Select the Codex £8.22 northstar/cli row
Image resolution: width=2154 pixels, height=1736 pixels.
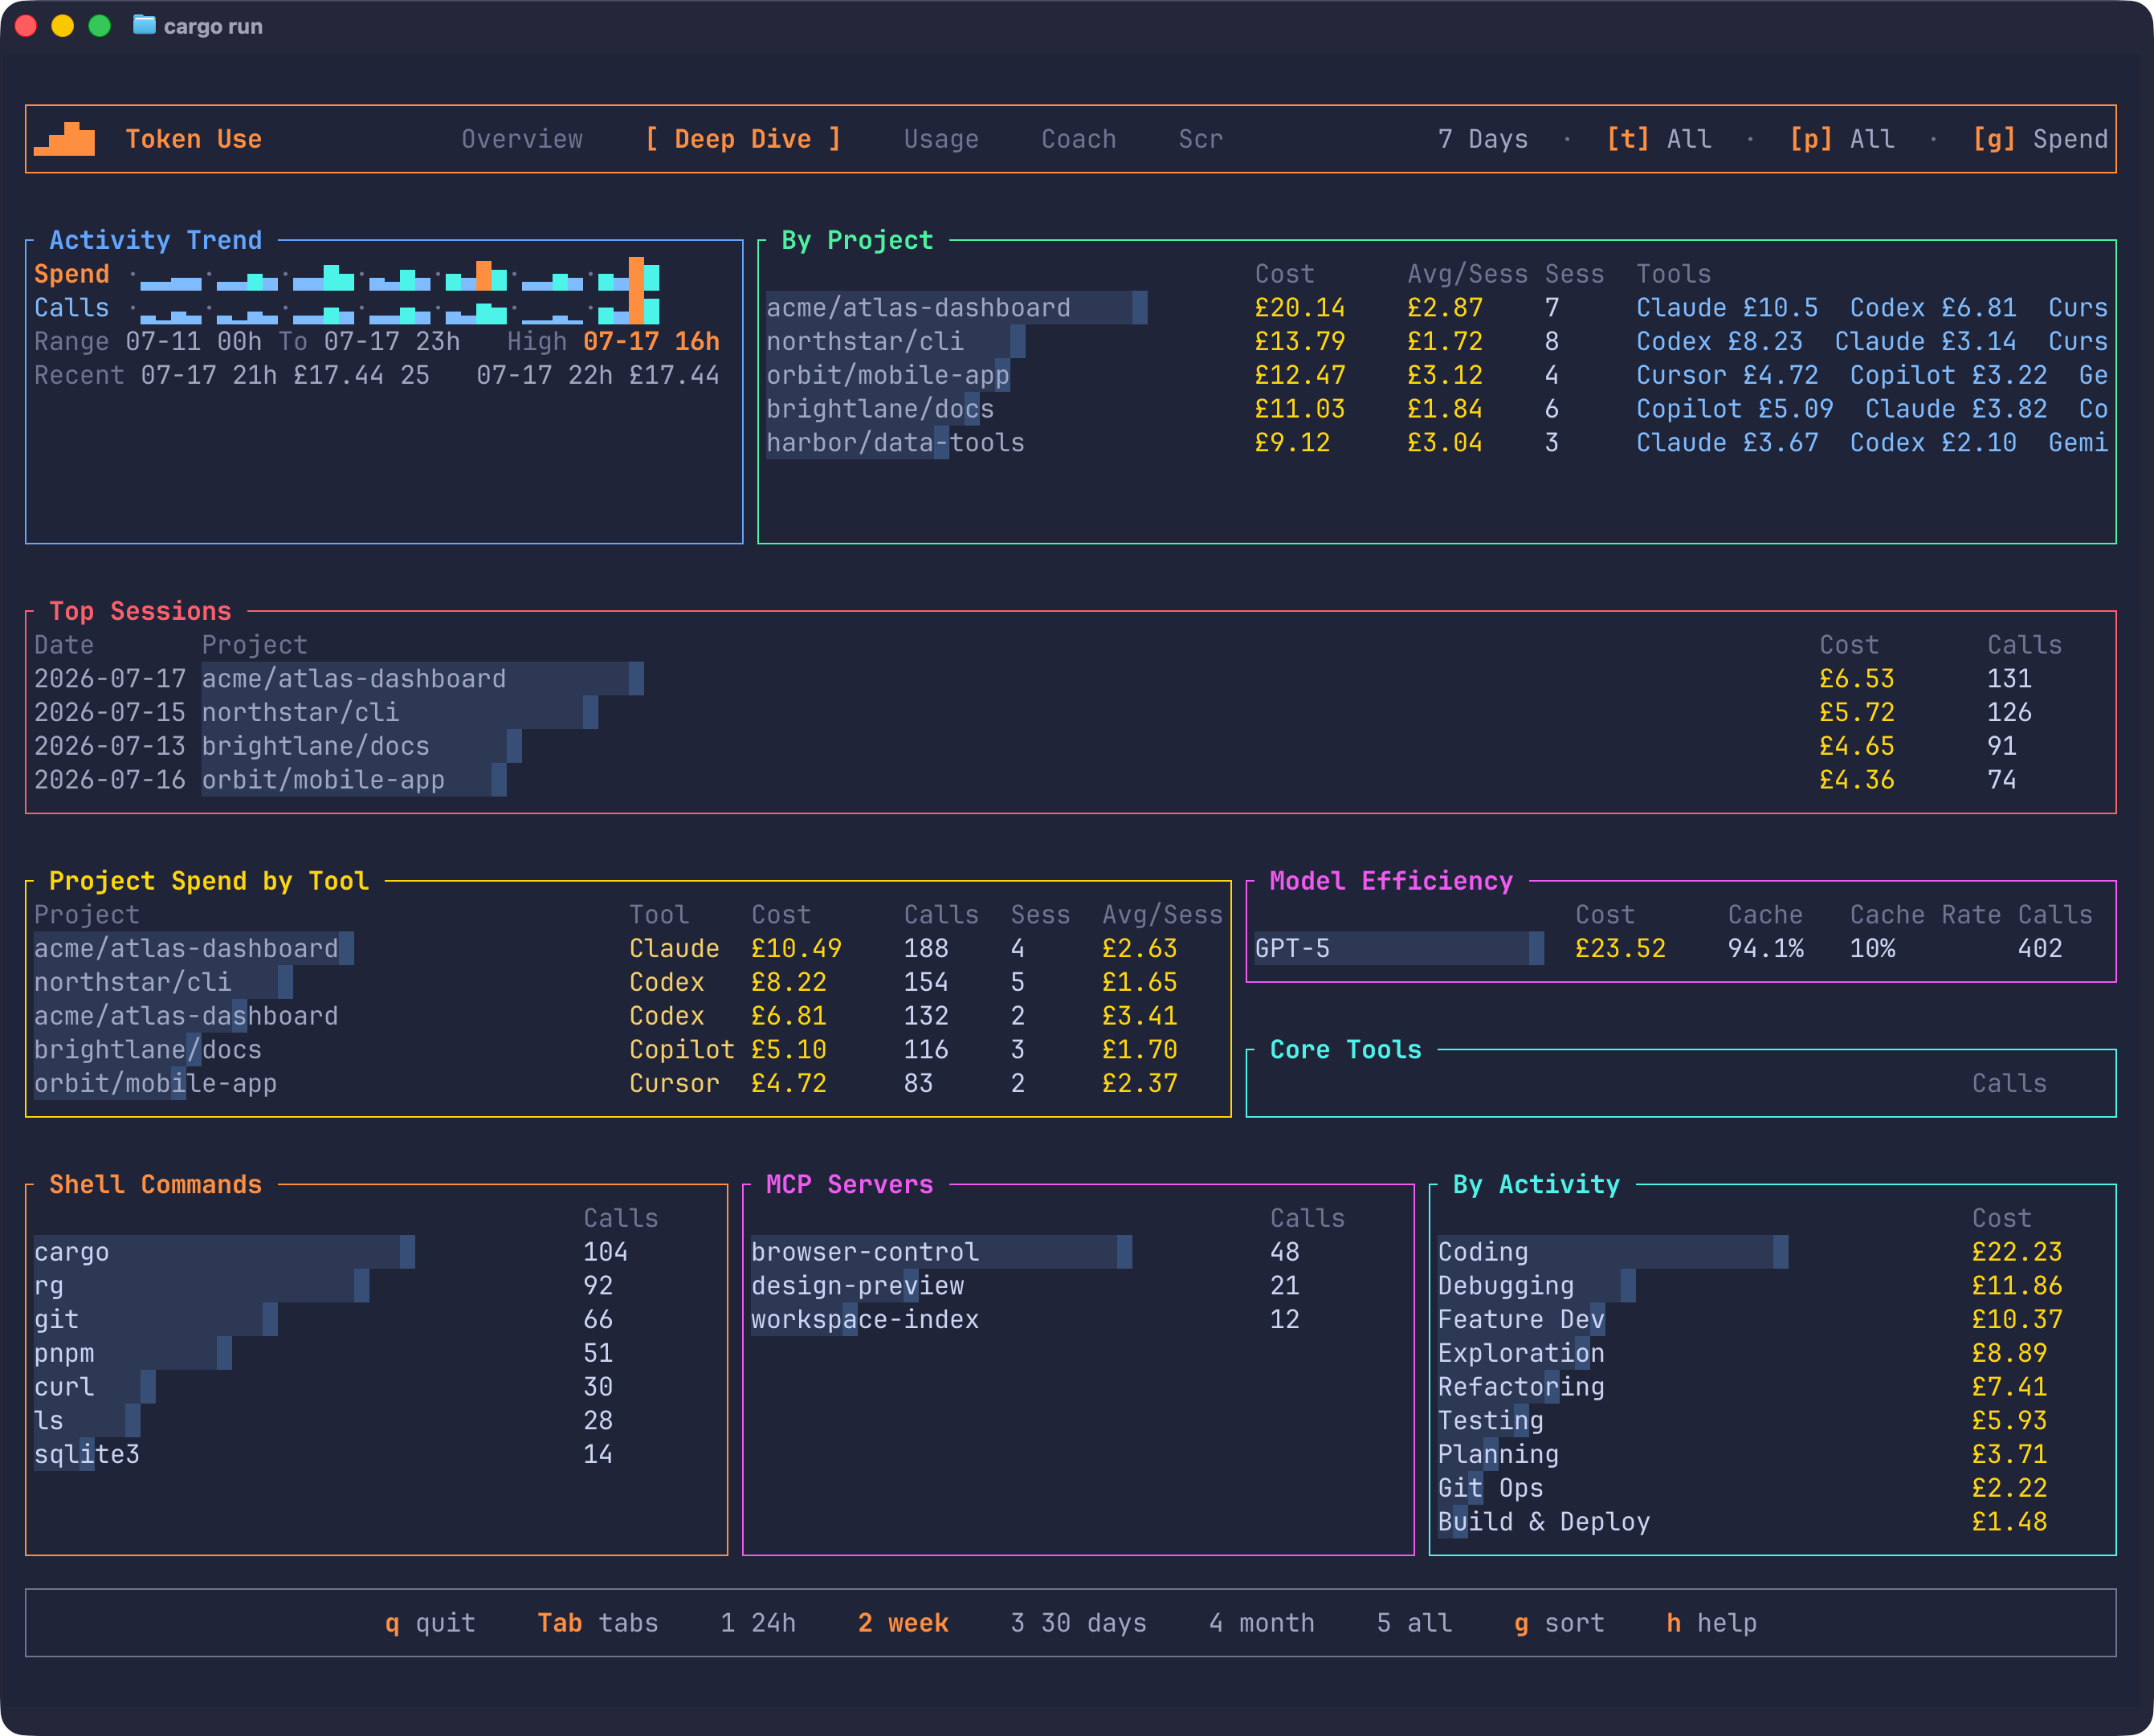pos(628,983)
